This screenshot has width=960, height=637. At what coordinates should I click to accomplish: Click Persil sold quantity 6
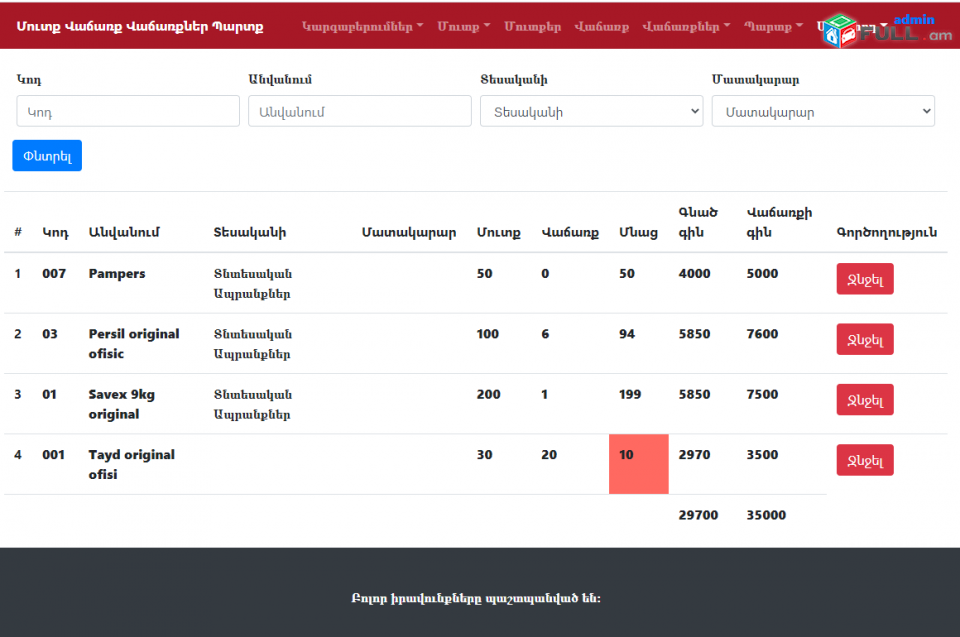tap(545, 334)
